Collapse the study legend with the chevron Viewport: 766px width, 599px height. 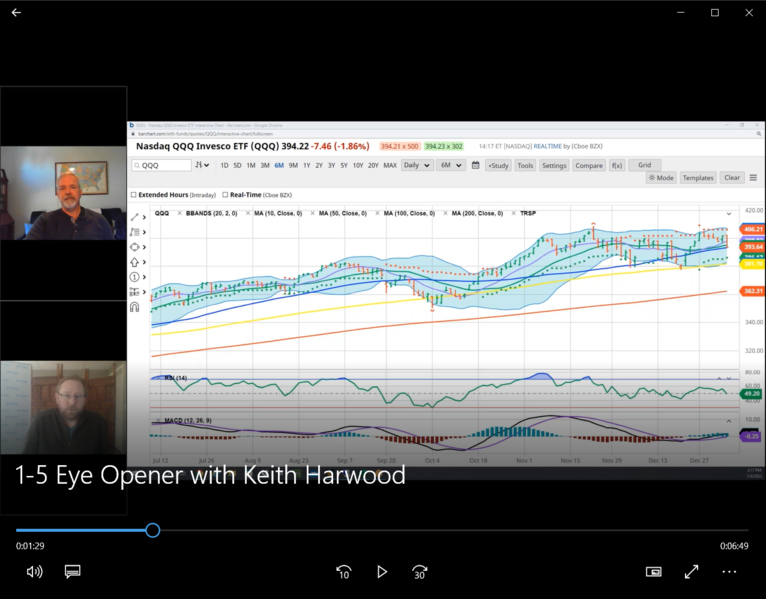729,214
